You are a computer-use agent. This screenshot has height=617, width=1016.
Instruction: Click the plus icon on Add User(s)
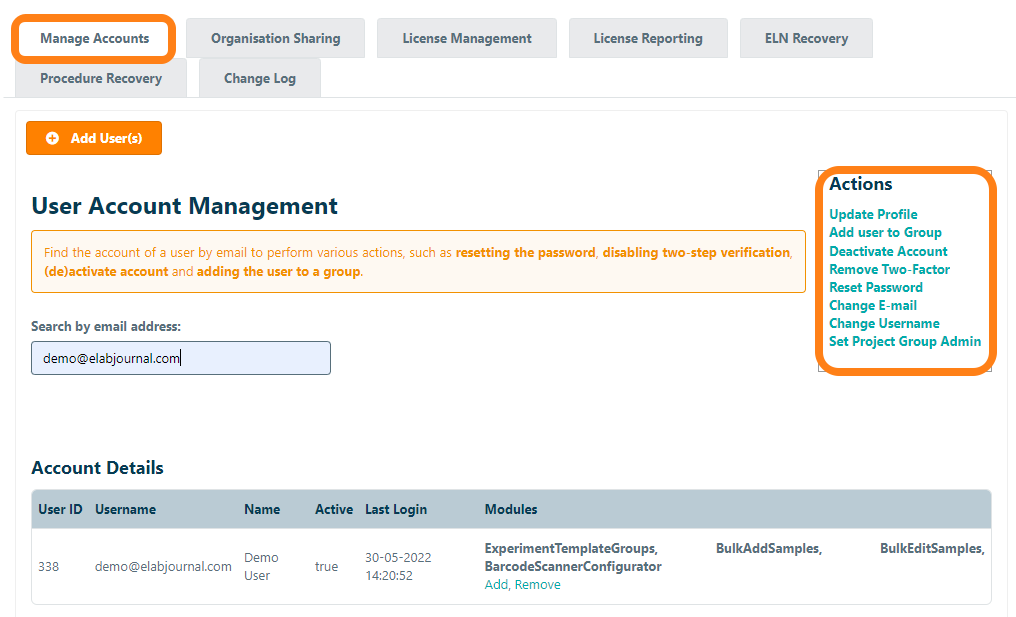click(x=52, y=139)
